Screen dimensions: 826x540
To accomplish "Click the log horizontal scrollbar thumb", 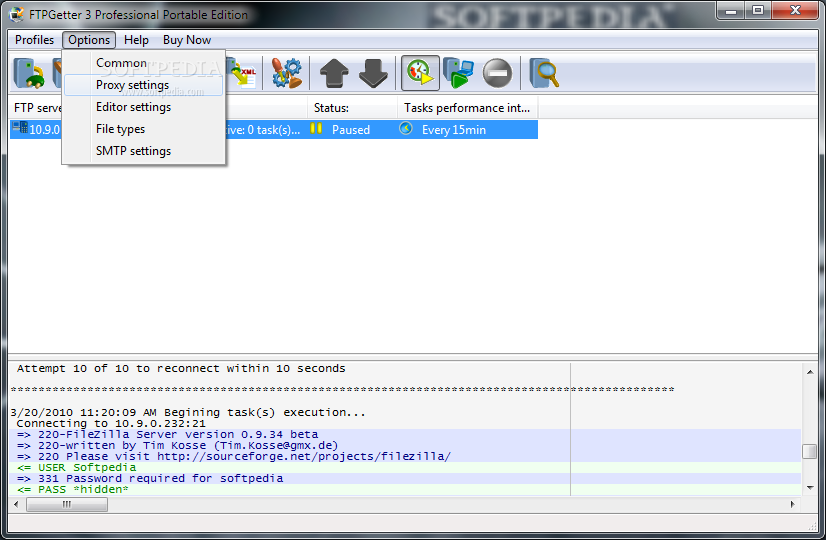I will [67, 505].
